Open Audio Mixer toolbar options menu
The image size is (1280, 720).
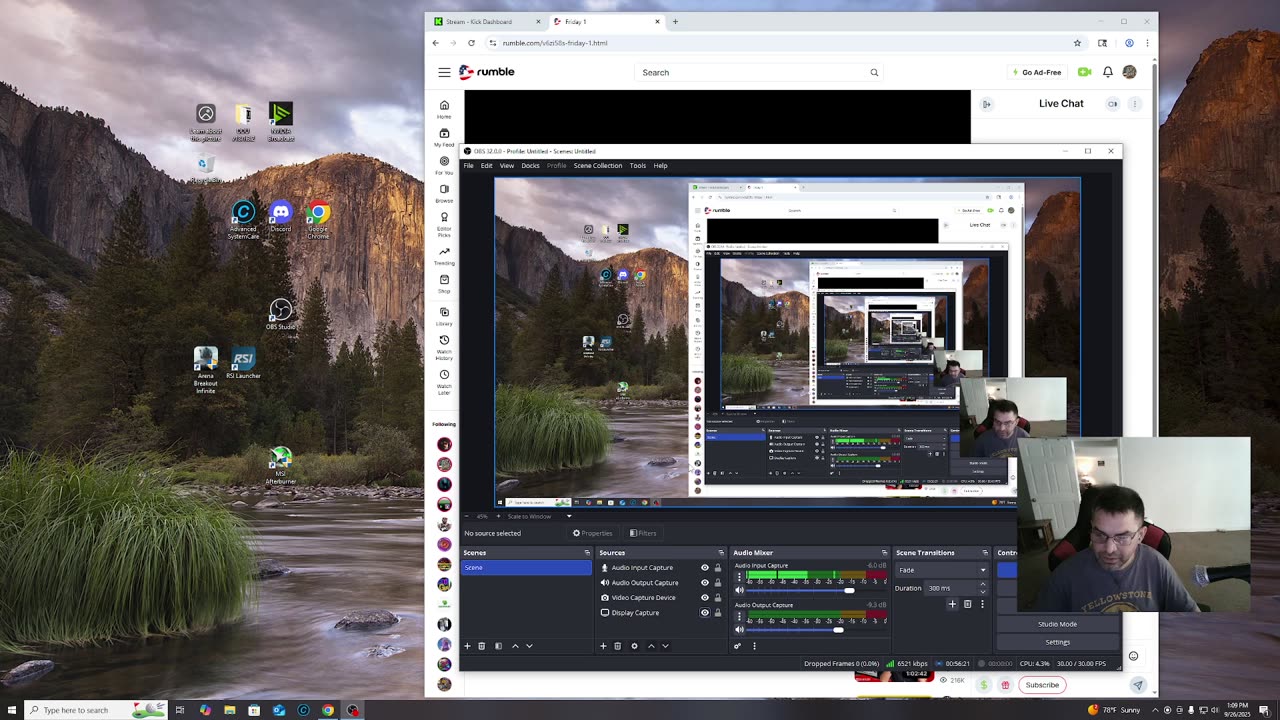pos(754,646)
